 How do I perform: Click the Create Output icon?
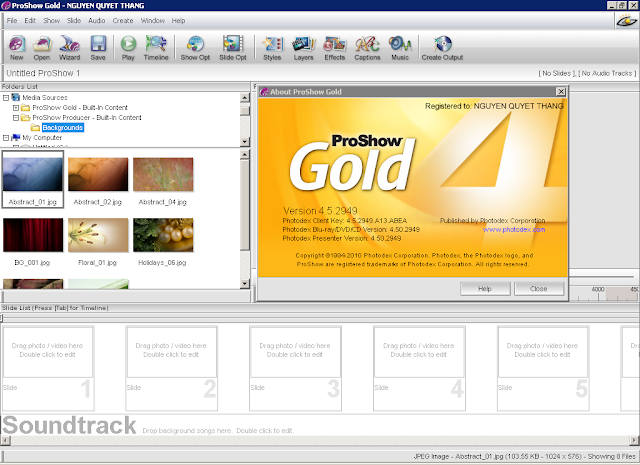point(444,46)
